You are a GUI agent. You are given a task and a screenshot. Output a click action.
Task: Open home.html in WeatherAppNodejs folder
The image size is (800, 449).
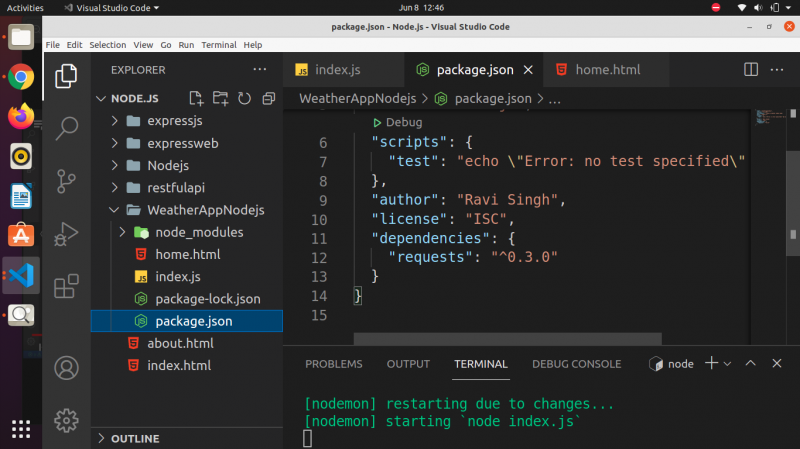188,254
